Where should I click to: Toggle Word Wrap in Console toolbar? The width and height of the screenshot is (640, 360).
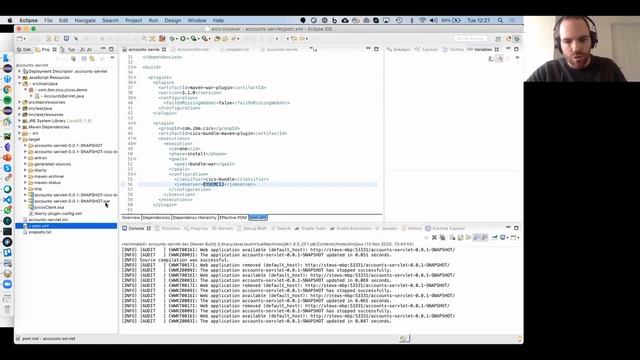[x=468, y=238]
